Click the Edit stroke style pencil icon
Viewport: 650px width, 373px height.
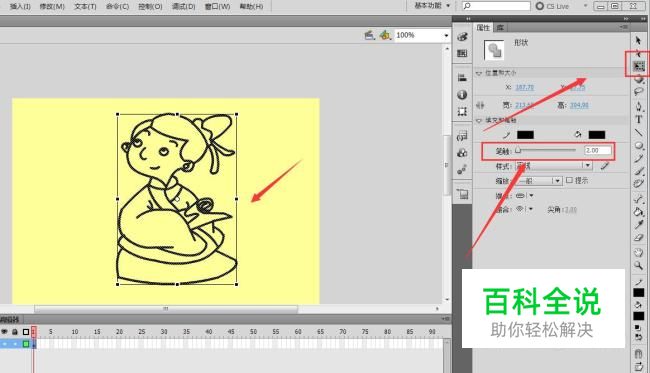605,166
